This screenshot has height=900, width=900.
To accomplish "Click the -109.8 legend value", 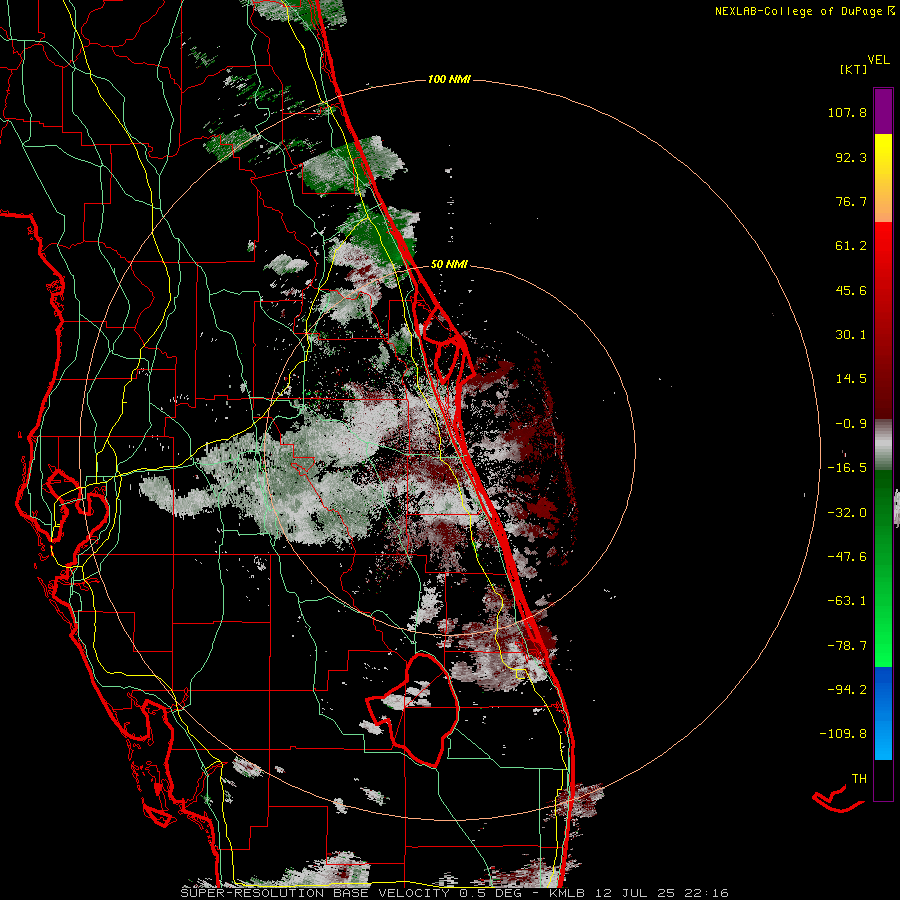I will click(843, 734).
